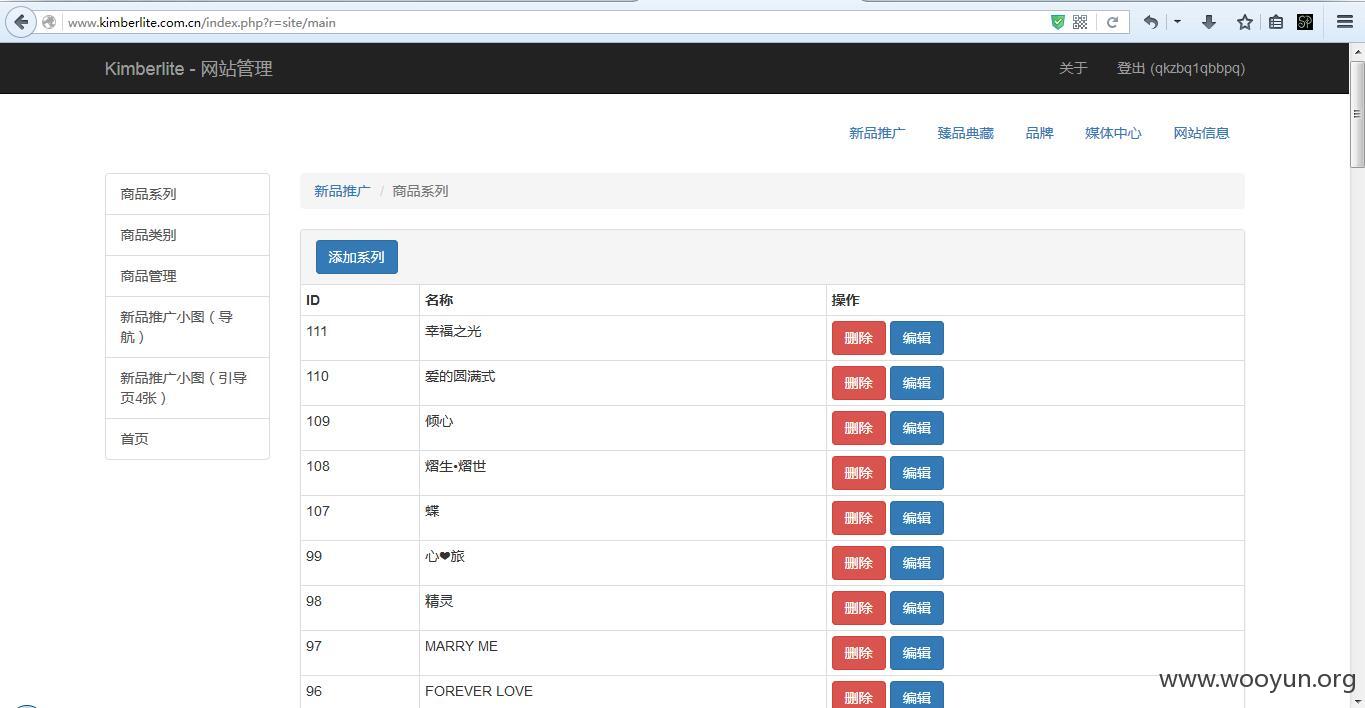Image resolution: width=1365 pixels, height=708 pixels.
Task: Show bookmarks list clipboard icon
Action: pyautogui.click(x=1276, y=22)
